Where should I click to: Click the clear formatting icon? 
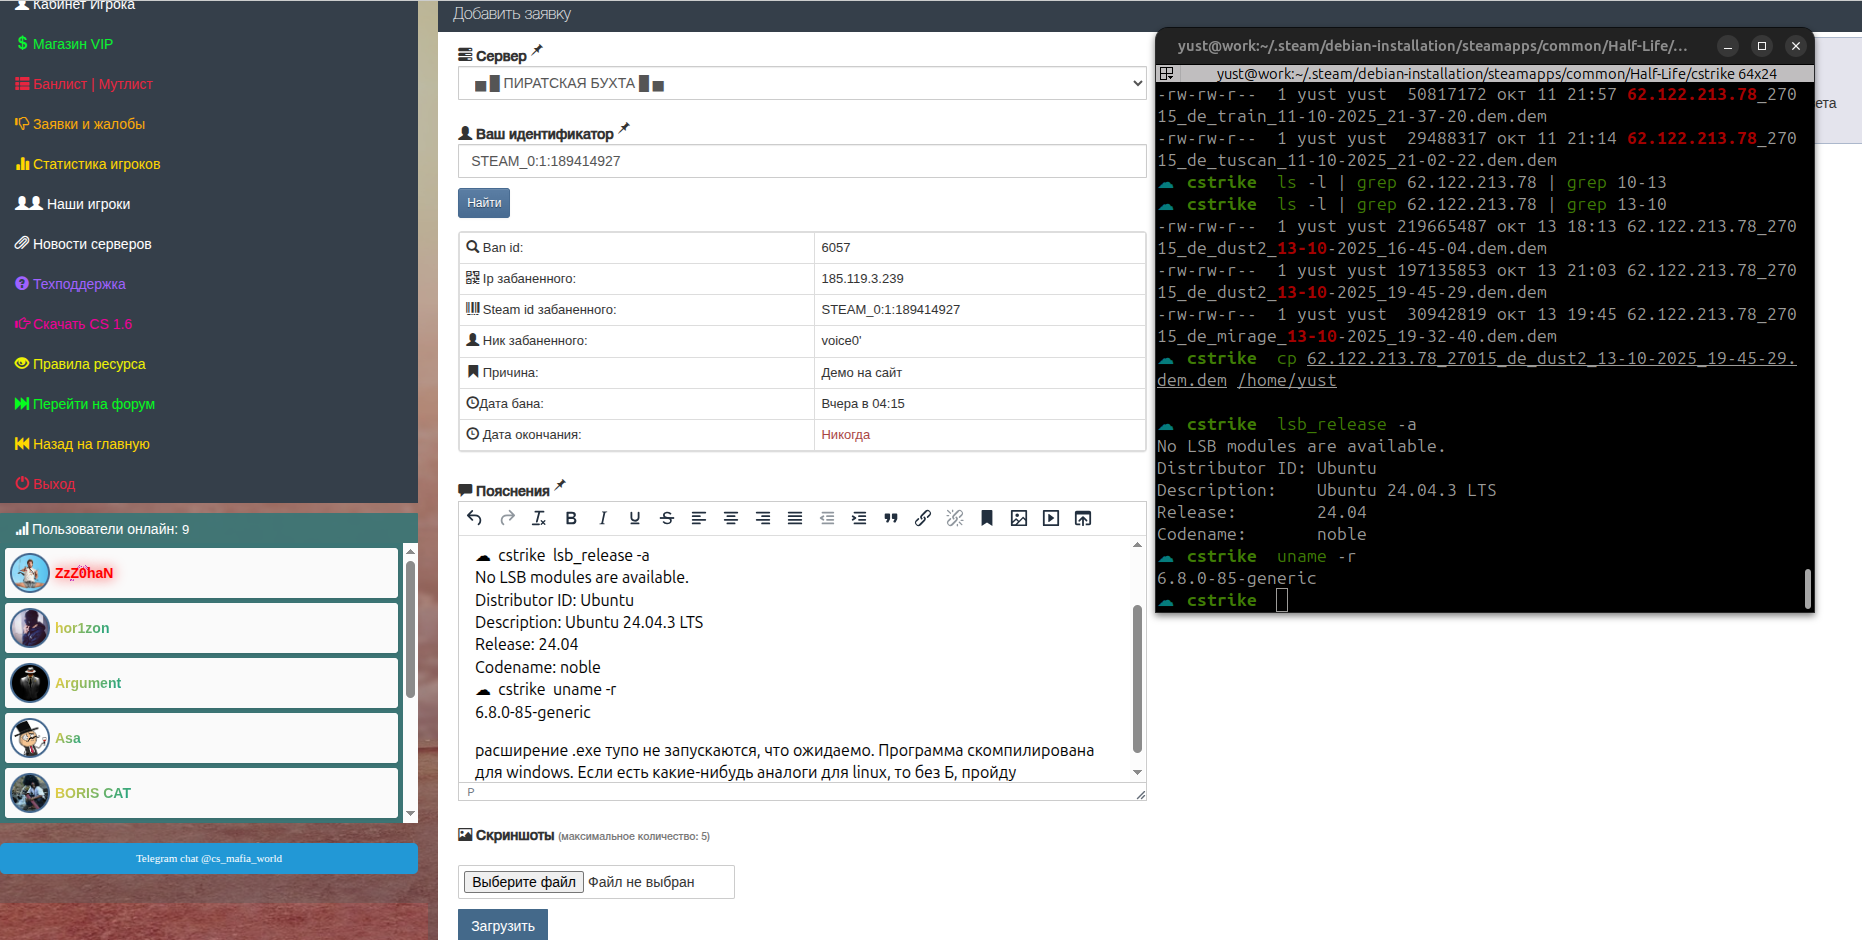coord(539,518)
